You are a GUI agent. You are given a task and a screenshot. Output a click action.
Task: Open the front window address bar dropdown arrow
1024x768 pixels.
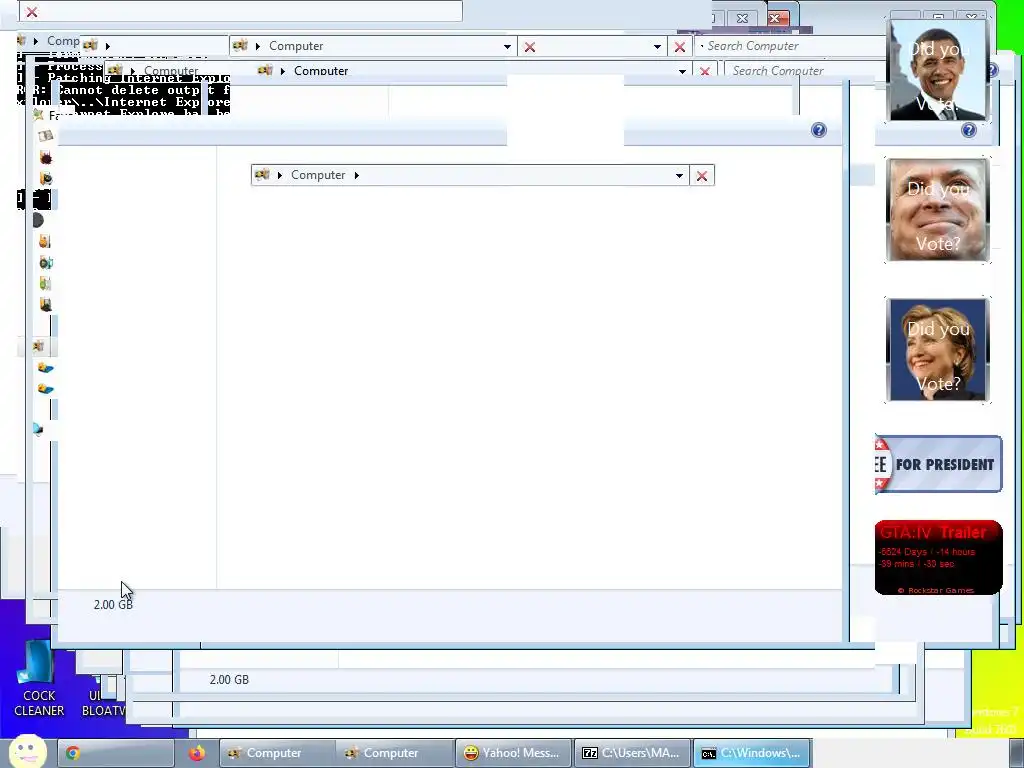click(x=679, y=176)
